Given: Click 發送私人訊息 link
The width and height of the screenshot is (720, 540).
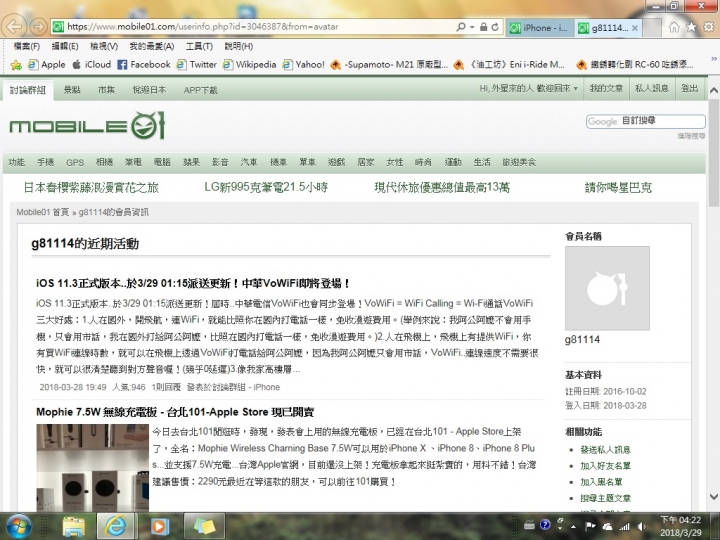Looking at the screenshot, I should coord(605,450).
